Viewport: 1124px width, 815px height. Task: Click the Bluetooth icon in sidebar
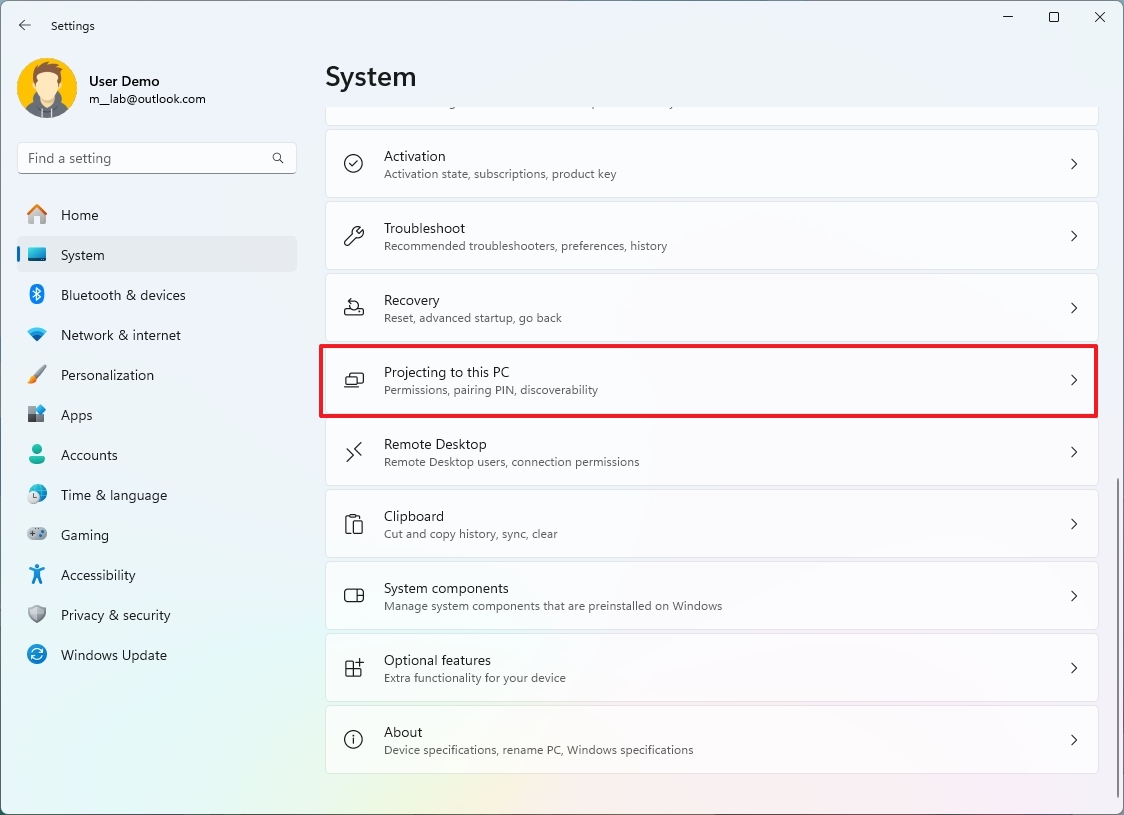pyautogui.click(x=37, y=295)
